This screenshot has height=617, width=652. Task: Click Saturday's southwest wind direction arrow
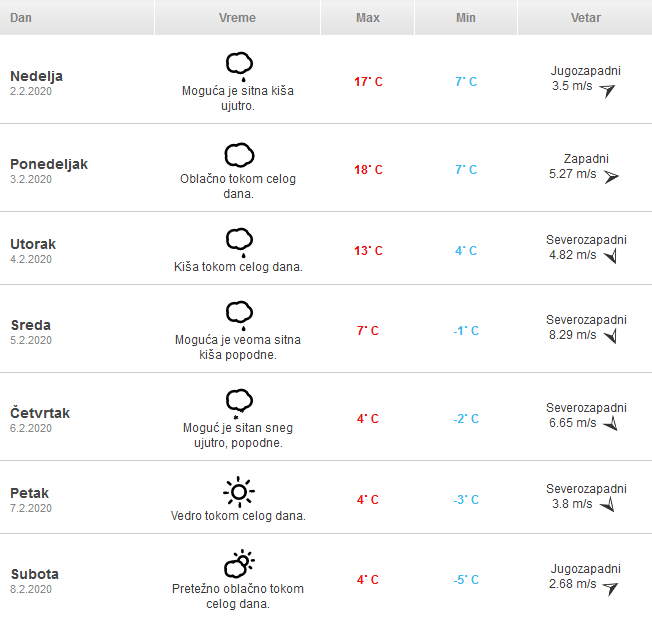(x=610, y=587)
